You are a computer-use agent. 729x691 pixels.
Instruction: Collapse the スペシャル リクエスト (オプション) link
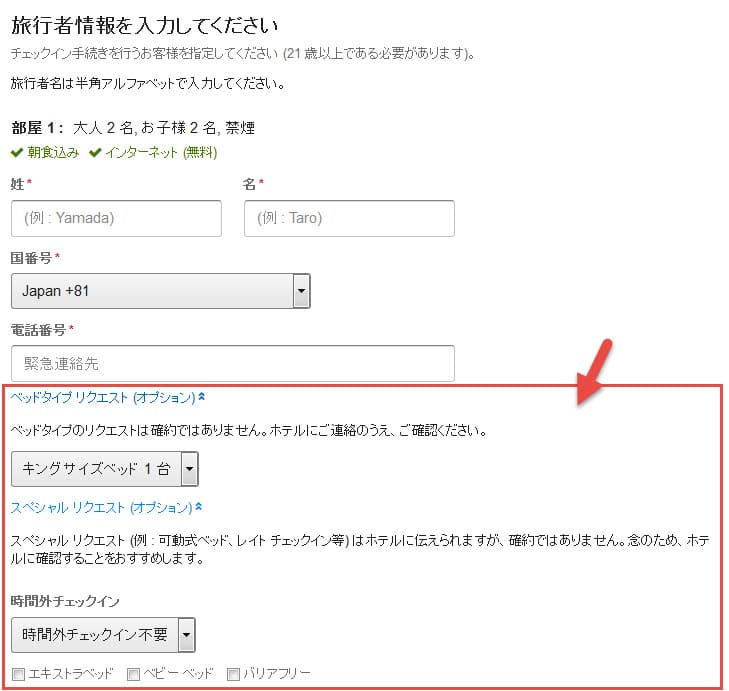[101, 507]
